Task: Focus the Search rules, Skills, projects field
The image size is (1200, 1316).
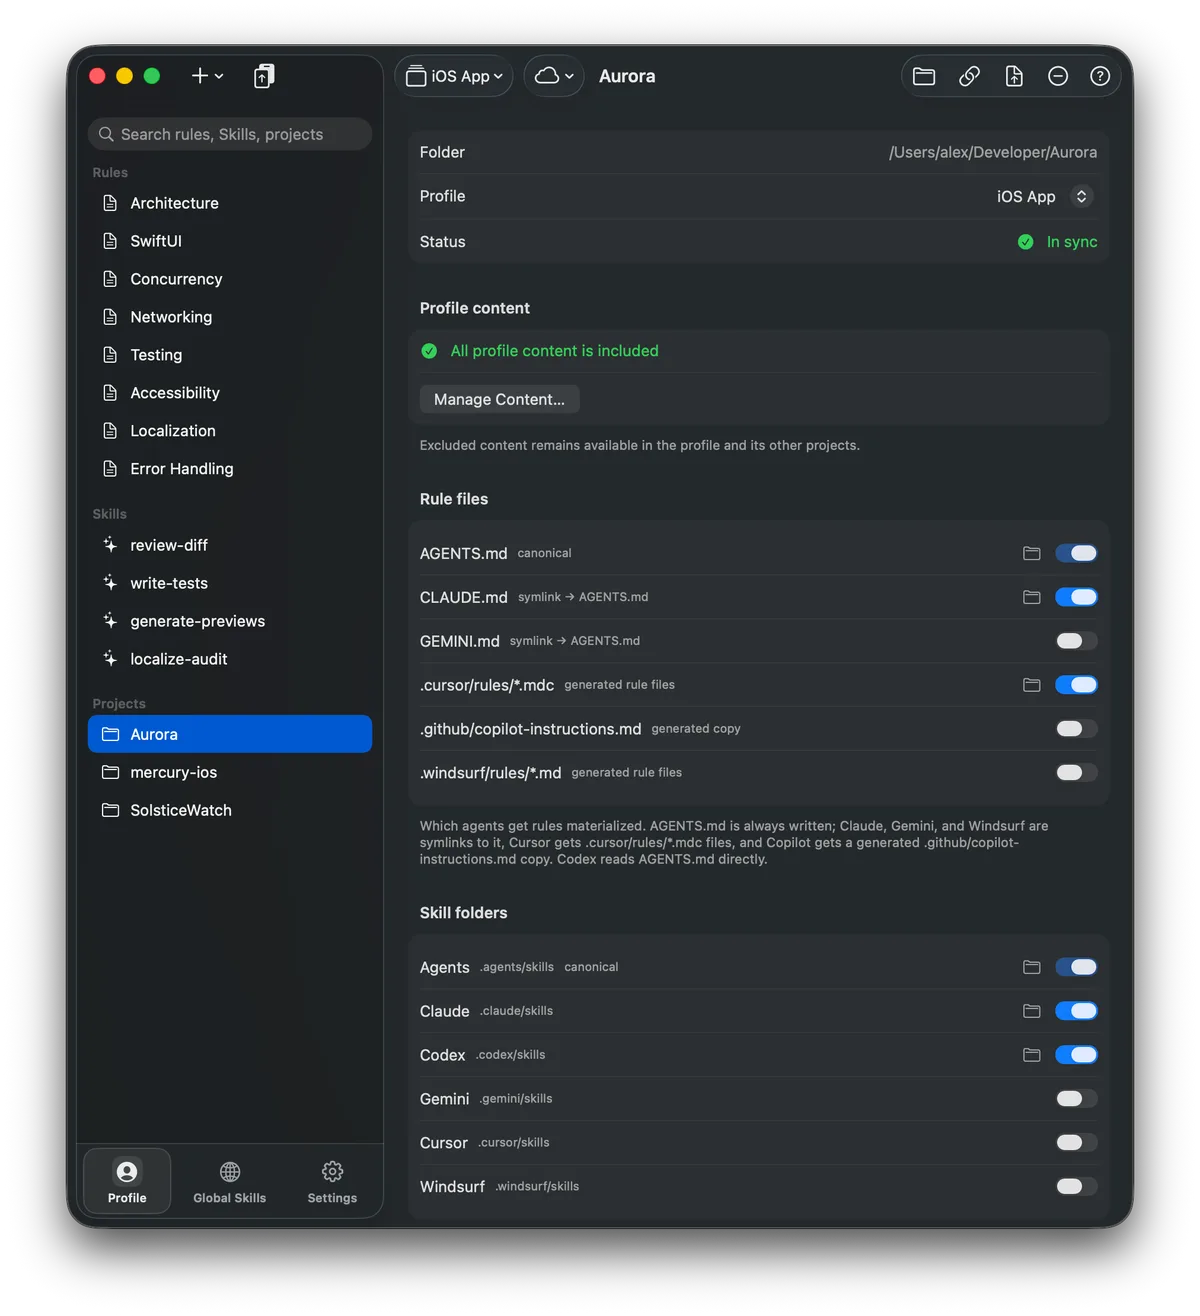Action: 230,134
